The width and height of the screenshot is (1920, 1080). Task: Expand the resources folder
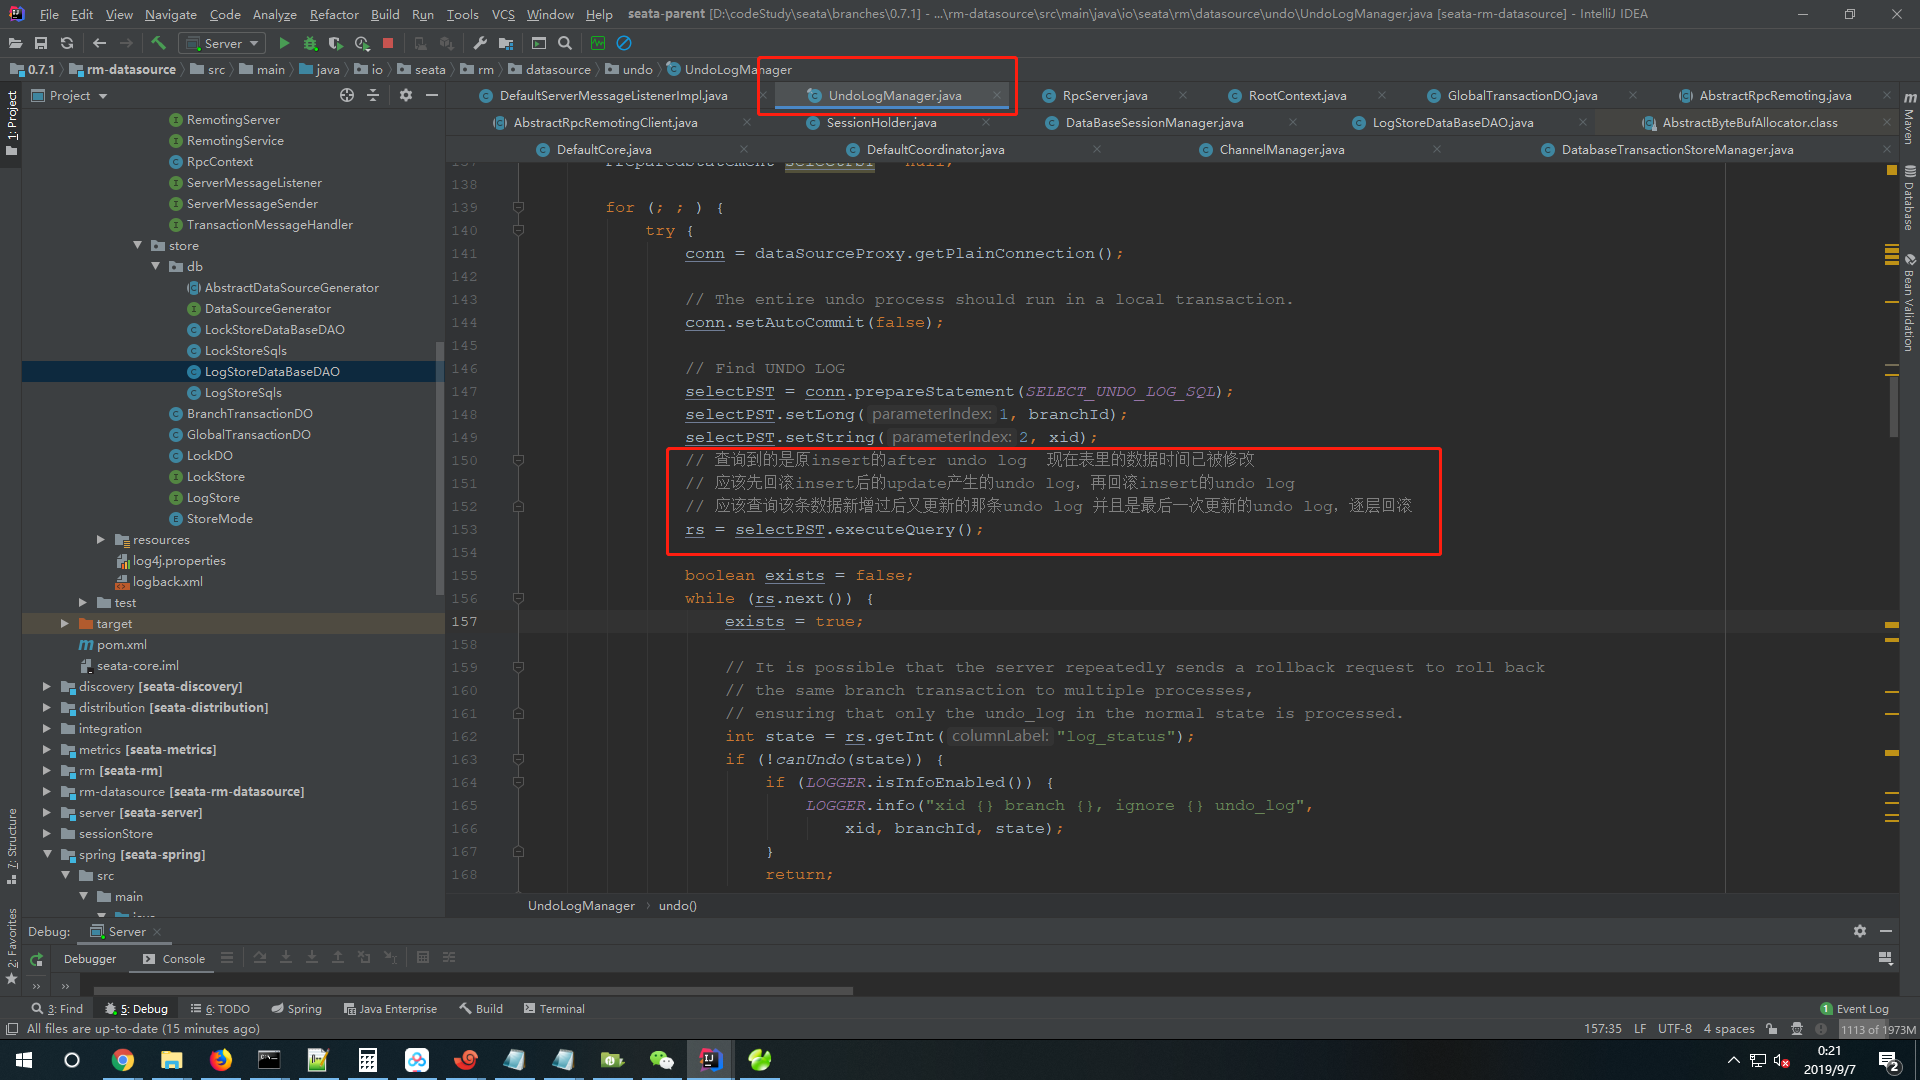pyautogui.click(x=101, y=539)
